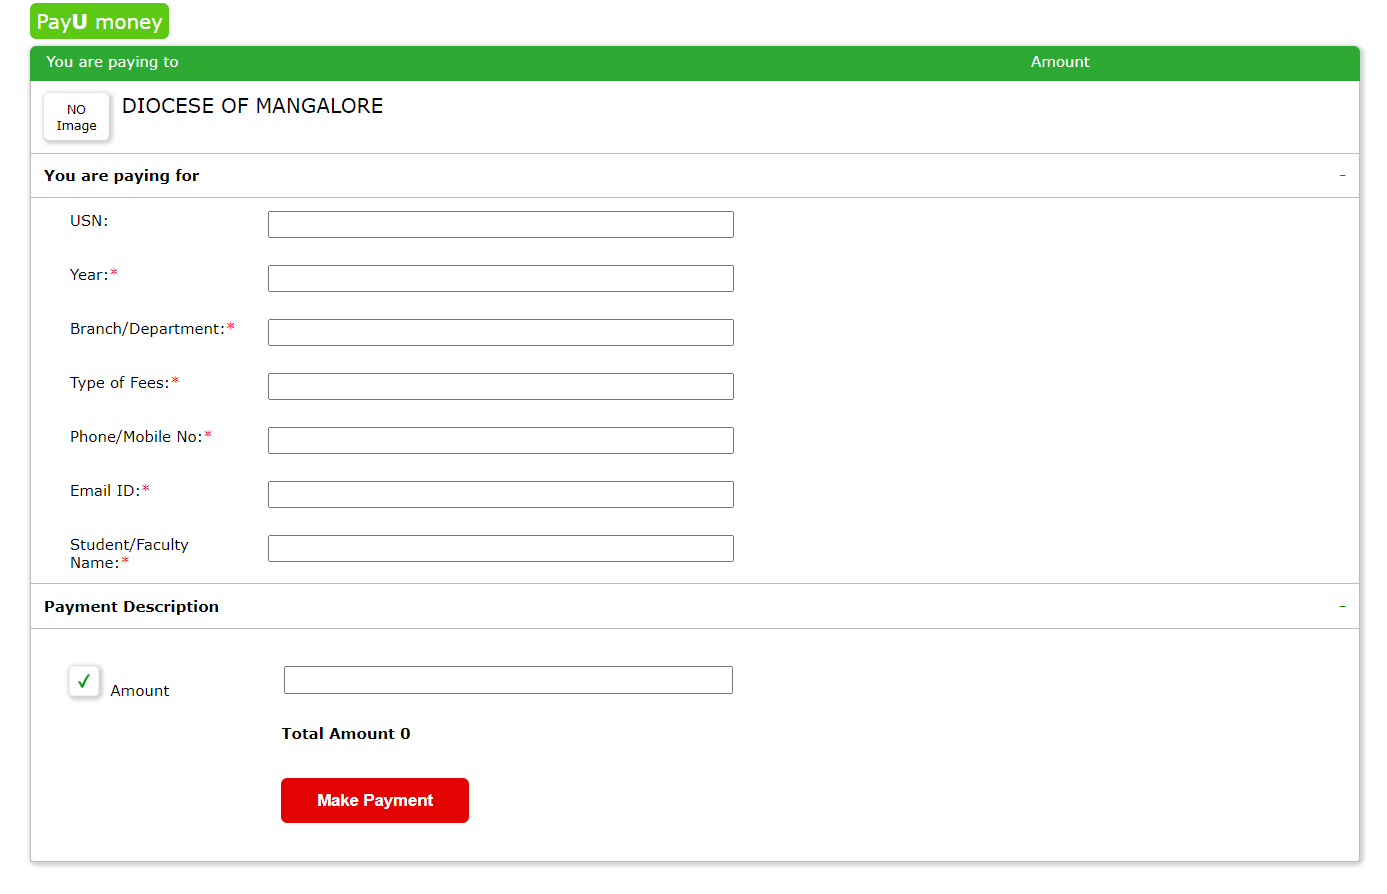Screen dimensions: 1387x894
Task: Click the USN: label
Action: pos(89,221)
